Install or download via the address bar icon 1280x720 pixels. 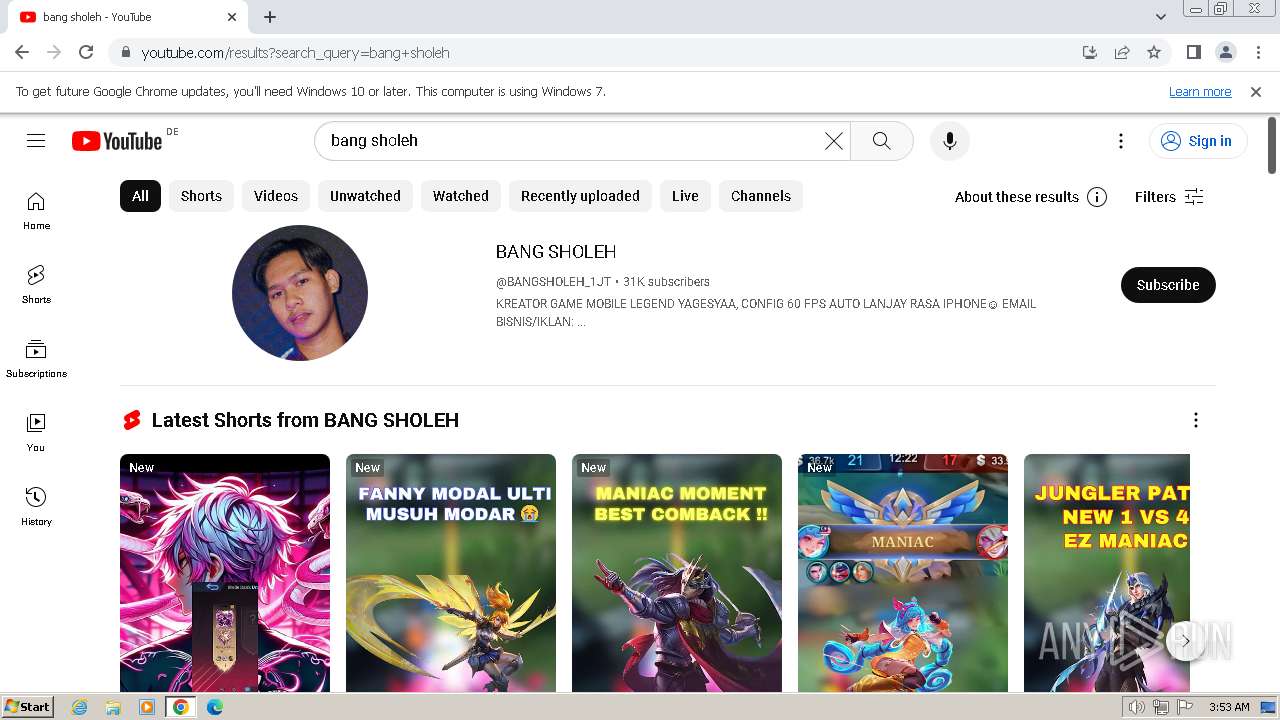click(1090, 52)
